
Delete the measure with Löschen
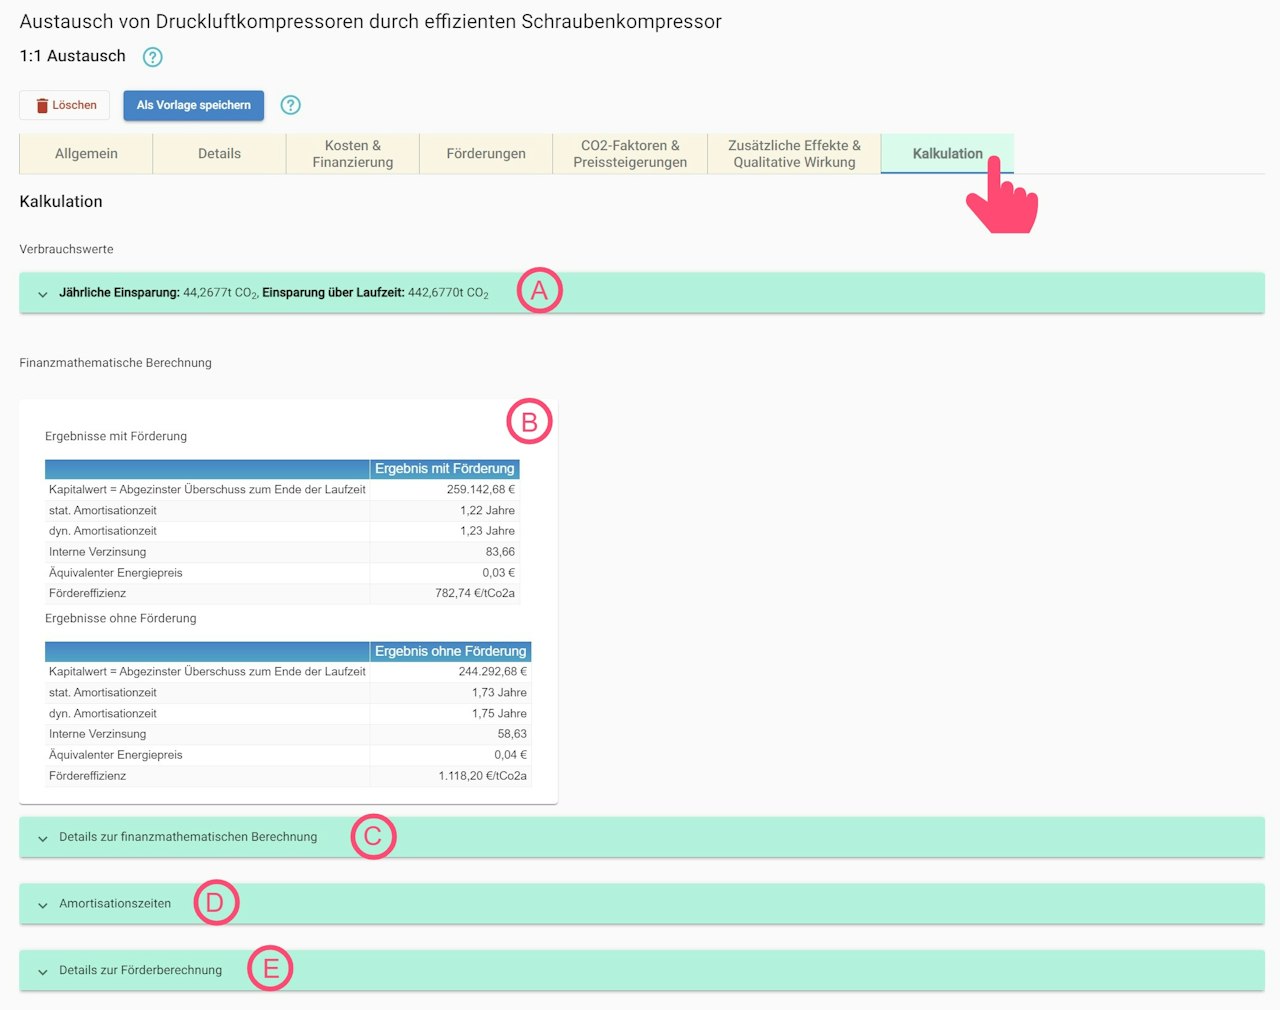tap(65, 105)
